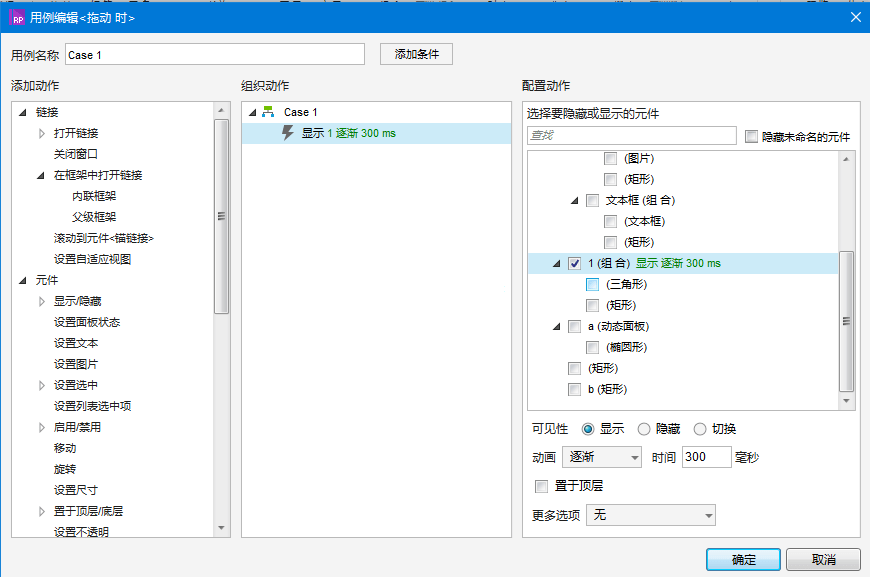Open the 更多选项 dropdown
This screenshot has width=870, height=577.
[x=650, y=515]
